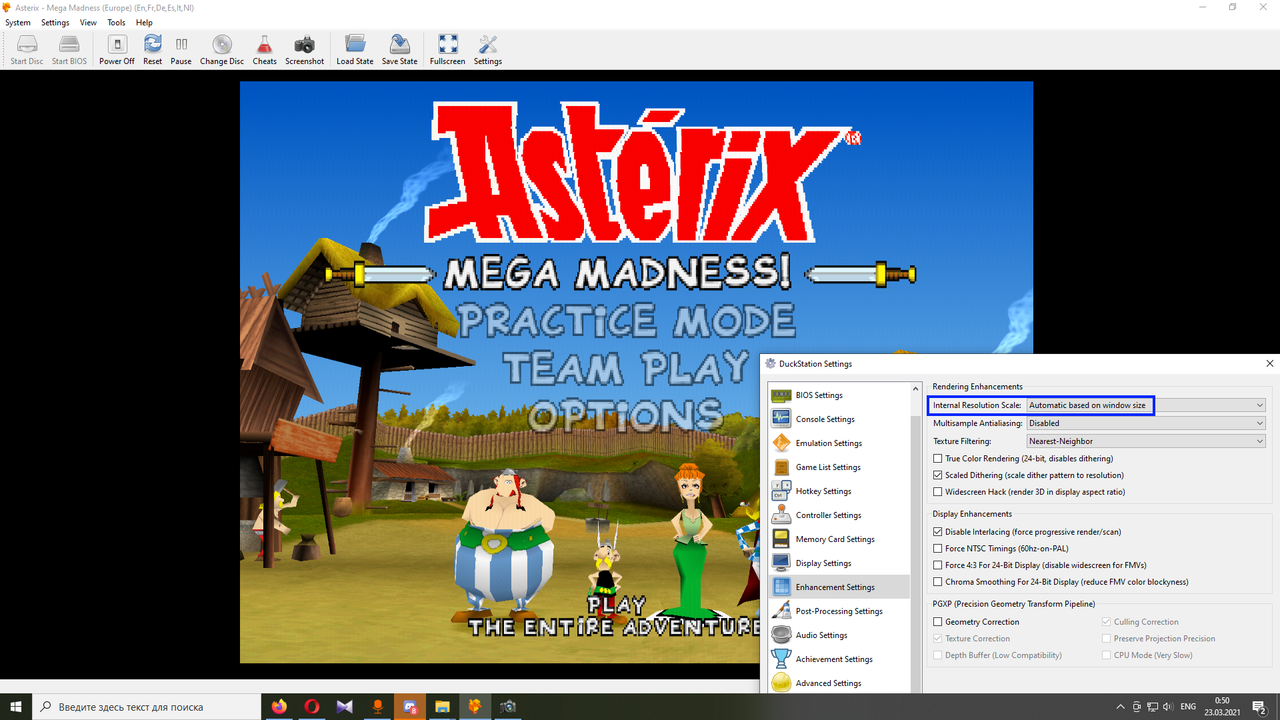This screenshot has height=720, width=1280.
Task: Open the Change Disc tool
Action: (x=222, y=49)
